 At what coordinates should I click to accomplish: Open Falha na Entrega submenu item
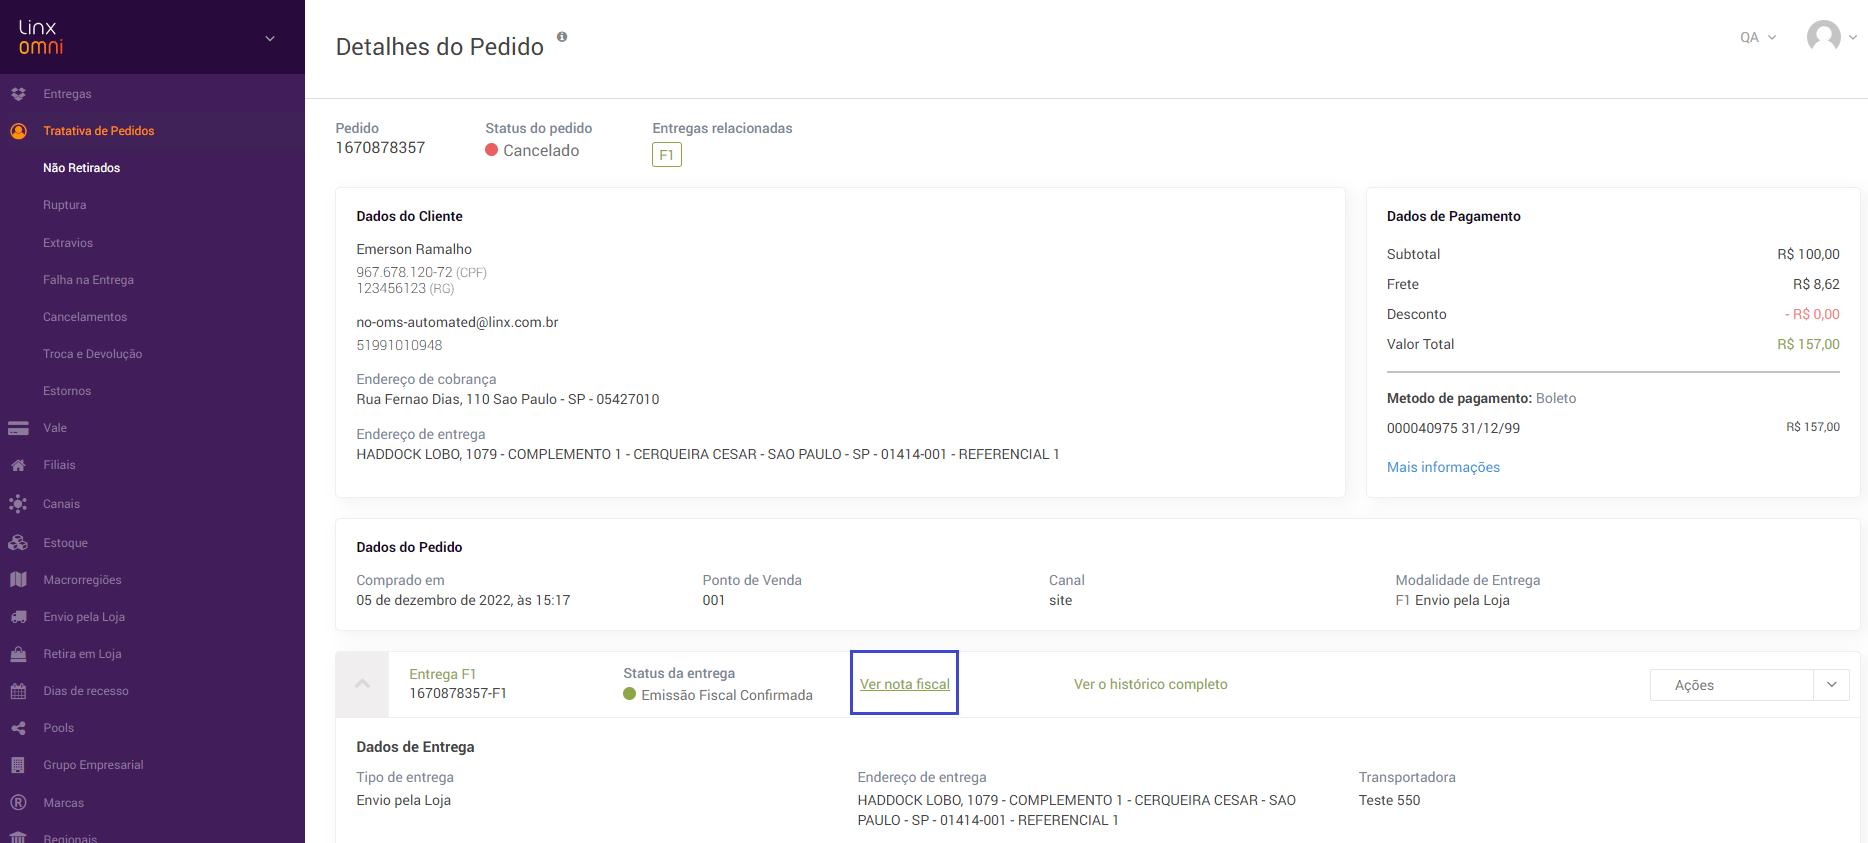coord(88,280)
